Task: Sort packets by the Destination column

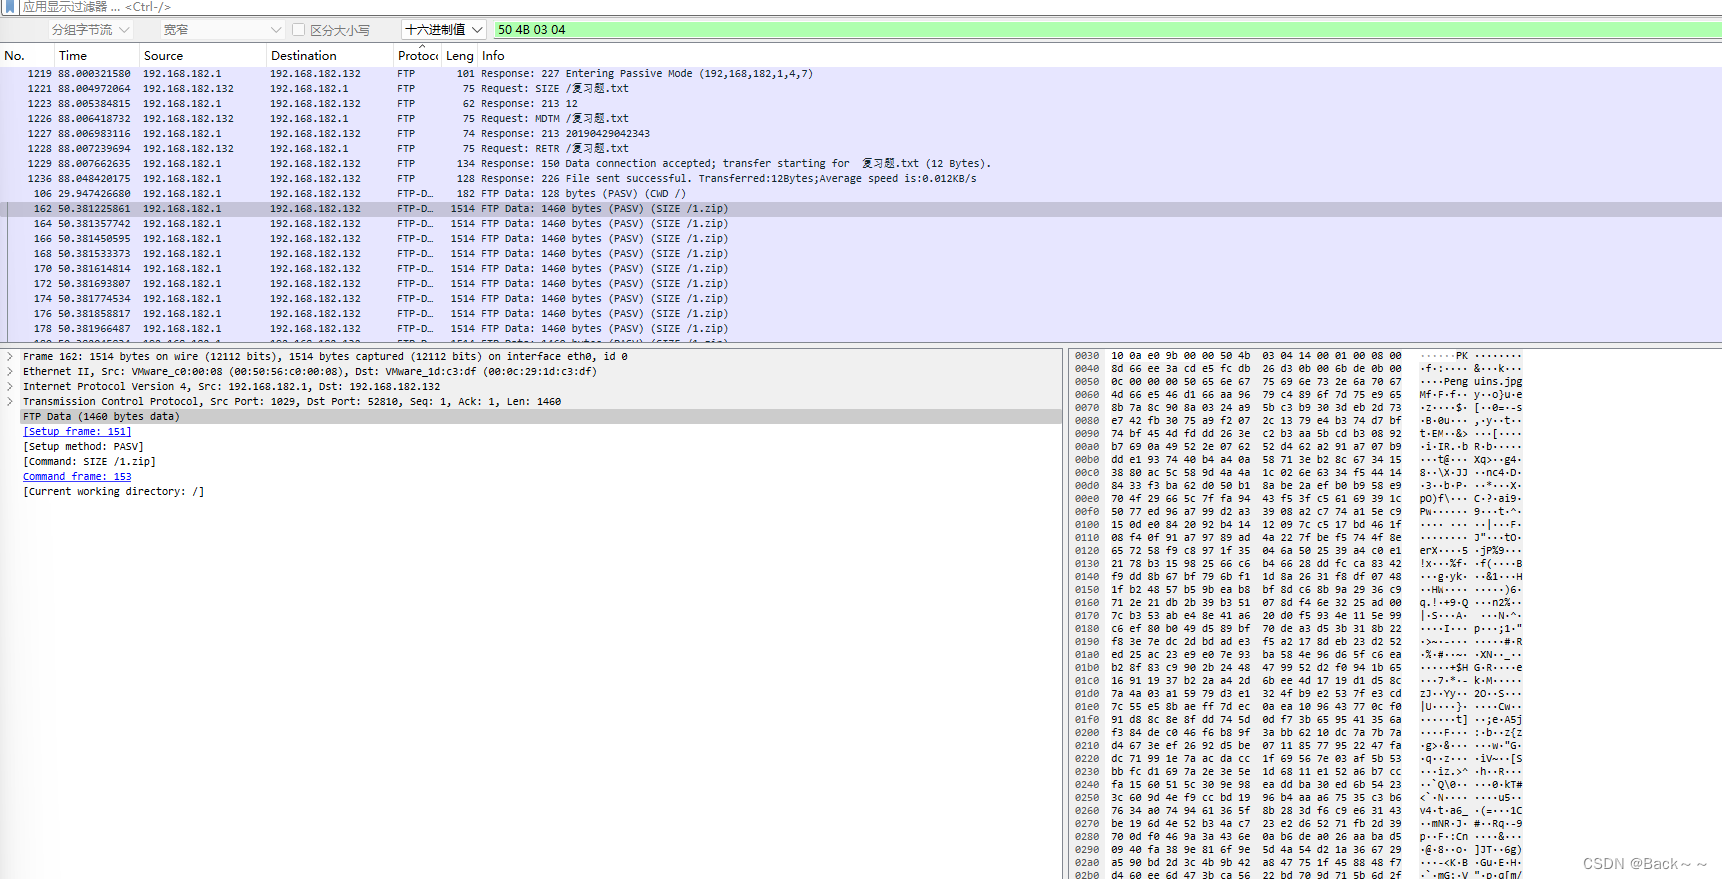Action: click(x=330, y=56)
